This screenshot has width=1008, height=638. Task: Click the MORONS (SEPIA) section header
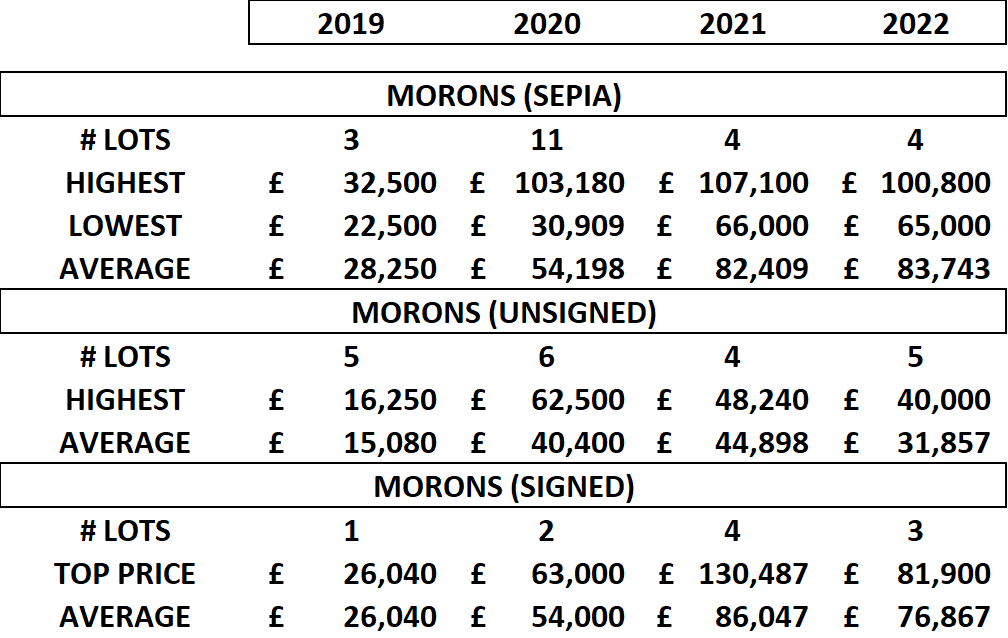tap(503, 95)
